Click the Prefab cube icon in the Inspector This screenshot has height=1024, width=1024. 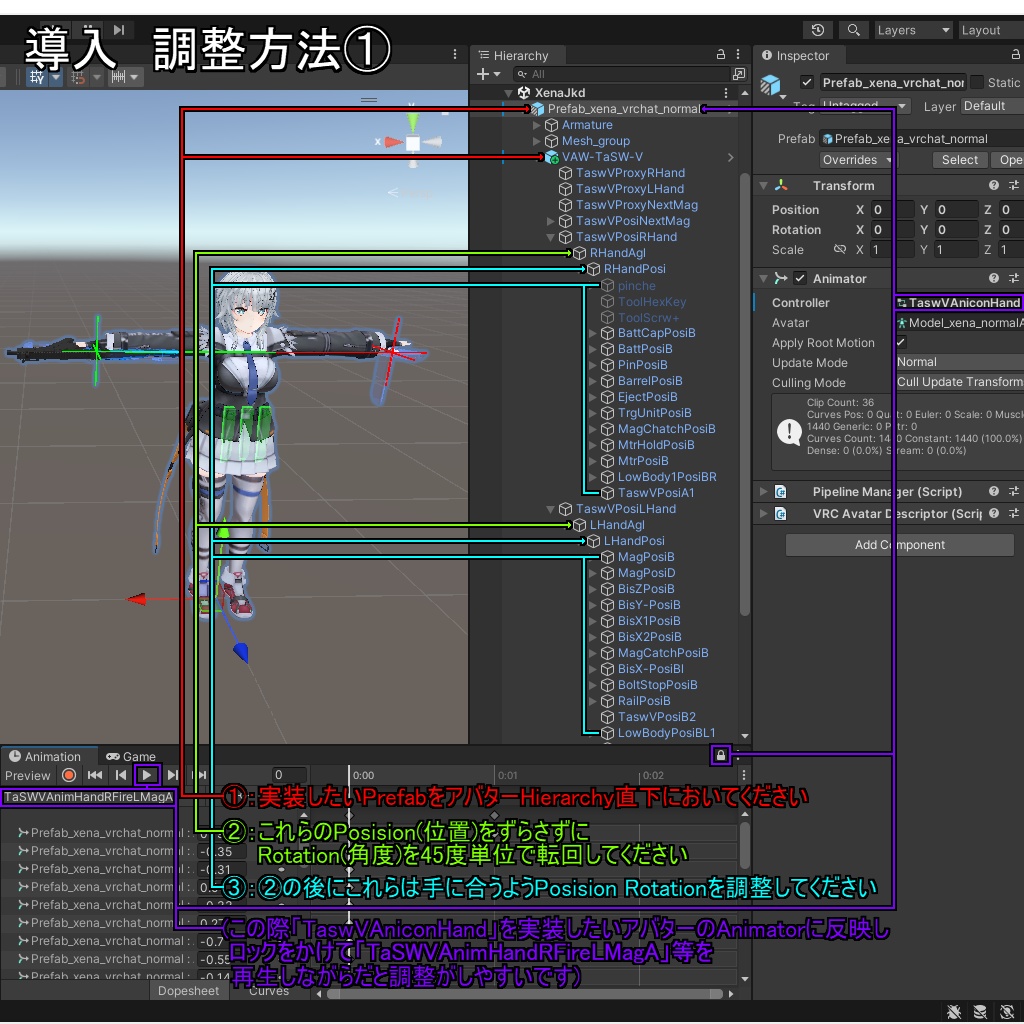point(770,85)
